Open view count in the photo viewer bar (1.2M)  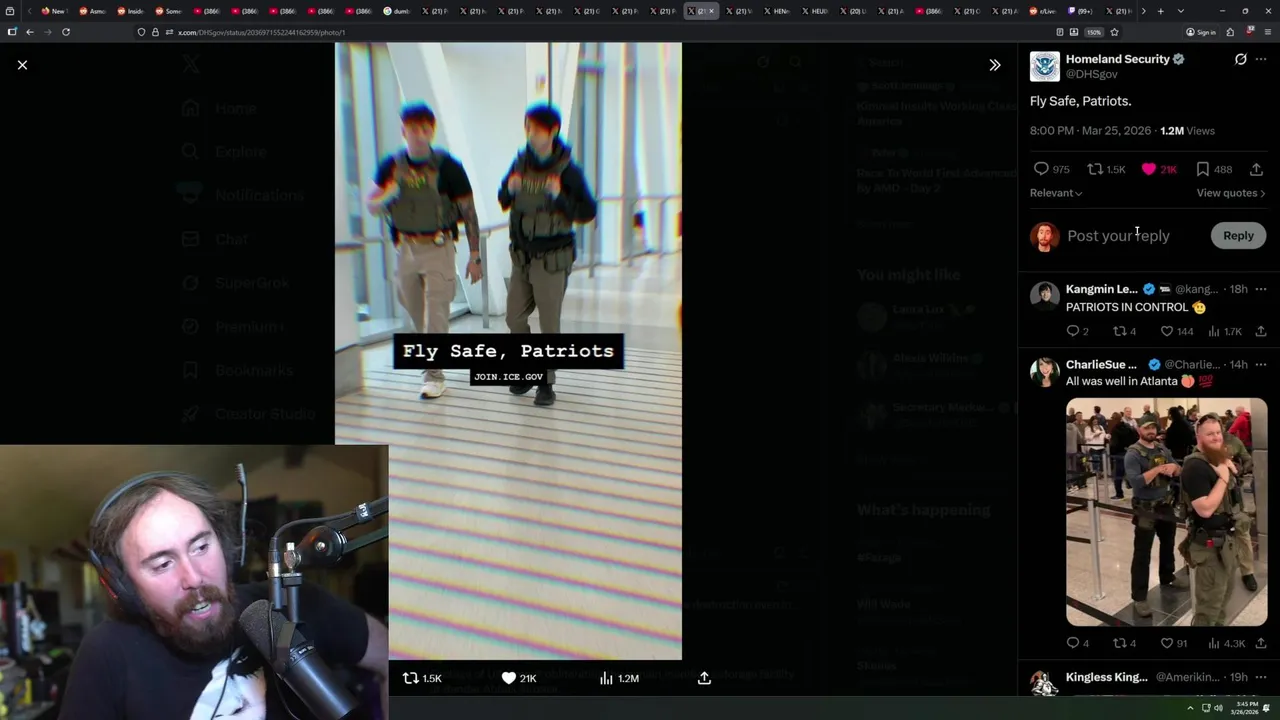[x=618, y=678]
